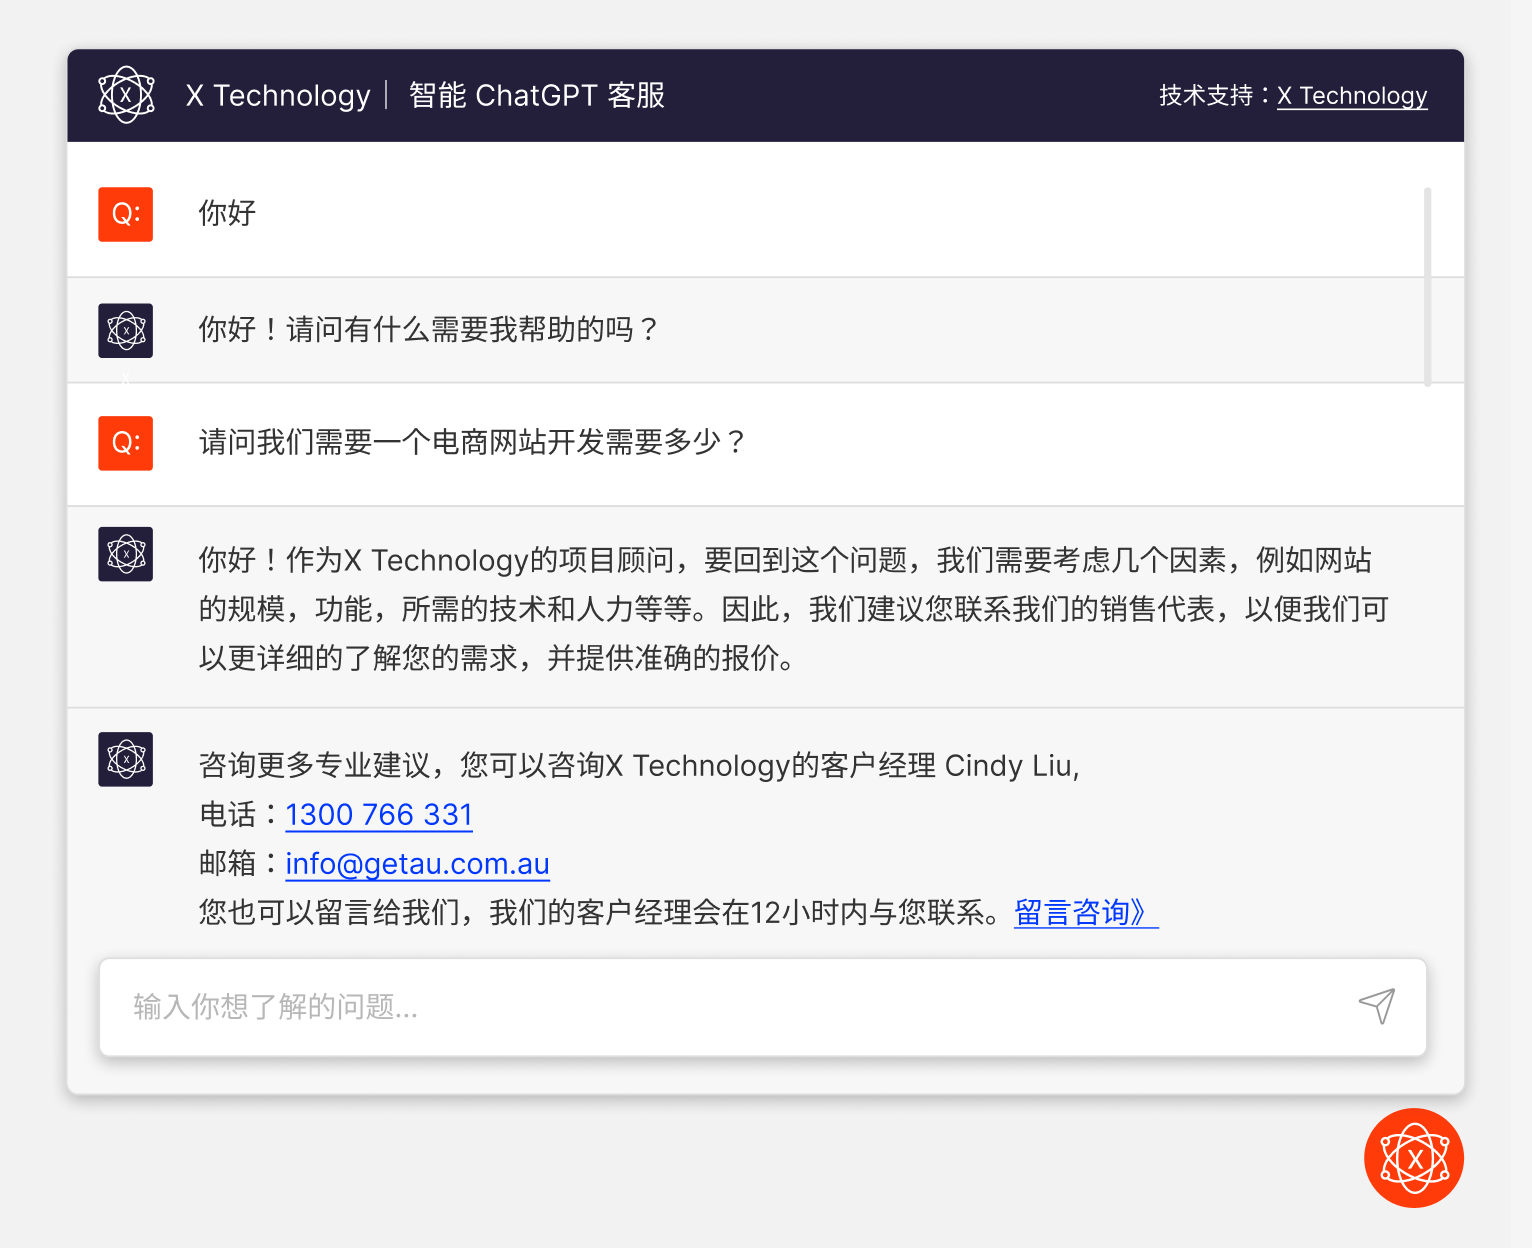The width and height of the screenshot is (1532, 1248).
Task: Click bot avatar beside the 项目顾问 answer
Action: [126, 554]
